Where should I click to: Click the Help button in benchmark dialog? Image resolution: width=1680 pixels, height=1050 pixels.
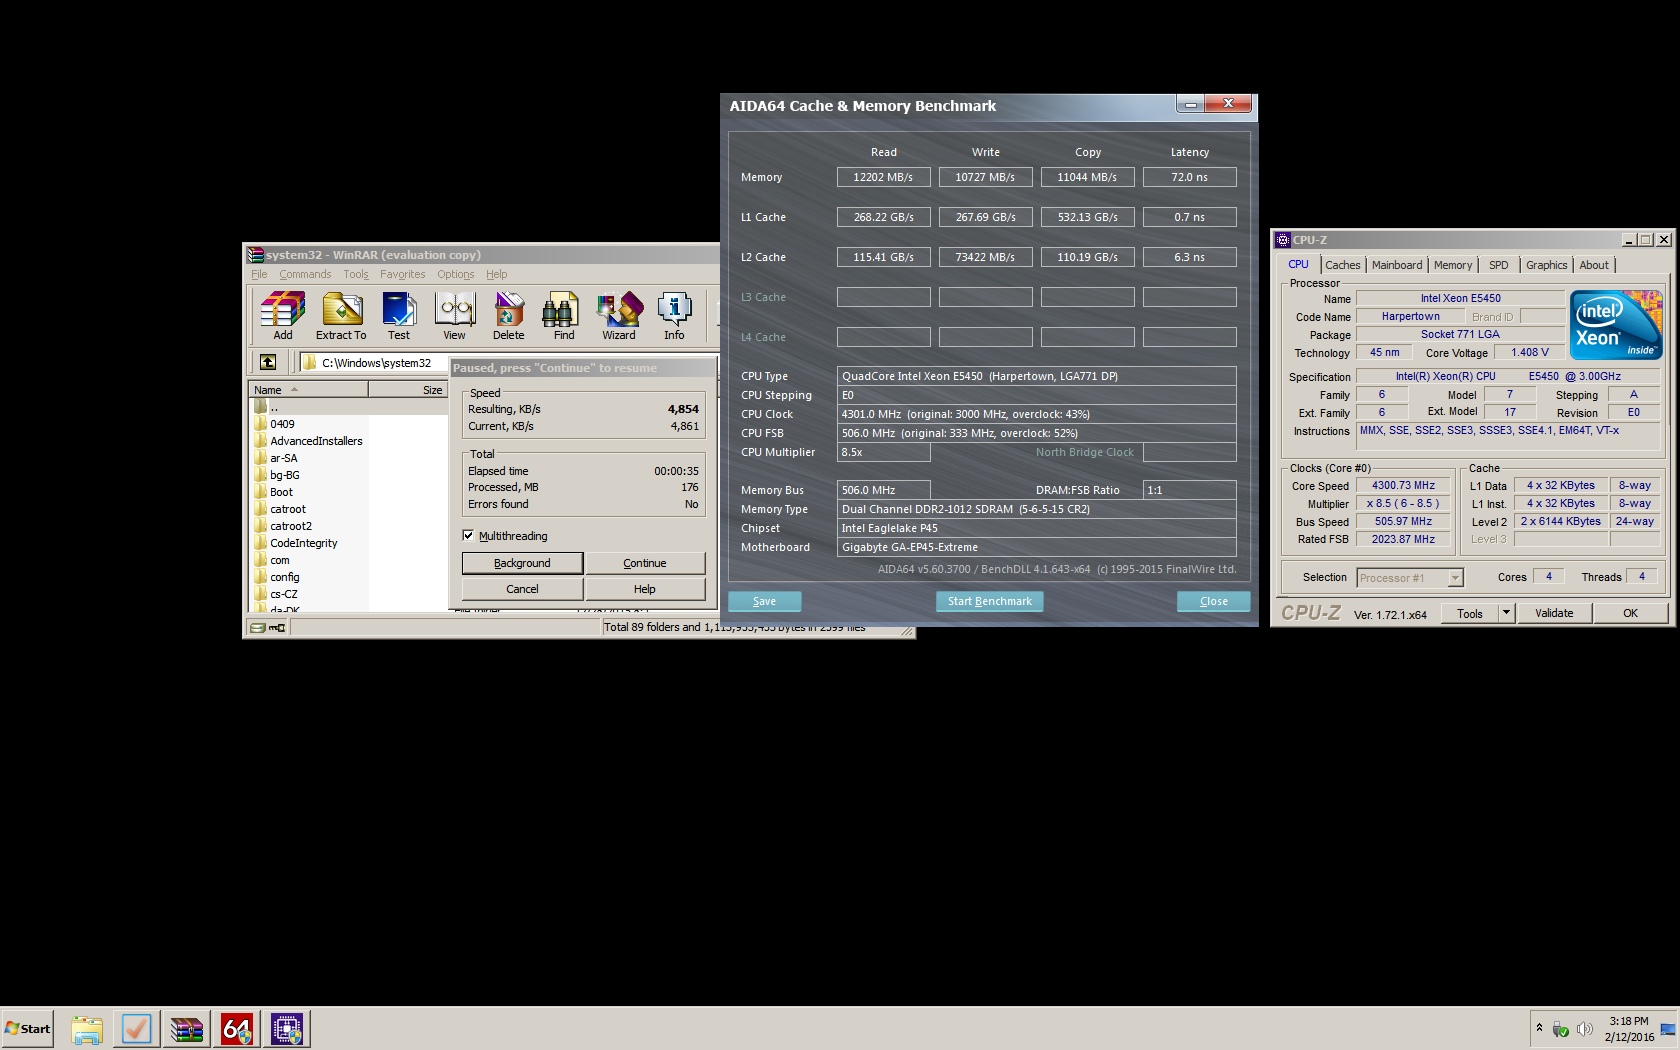point(645,589)
